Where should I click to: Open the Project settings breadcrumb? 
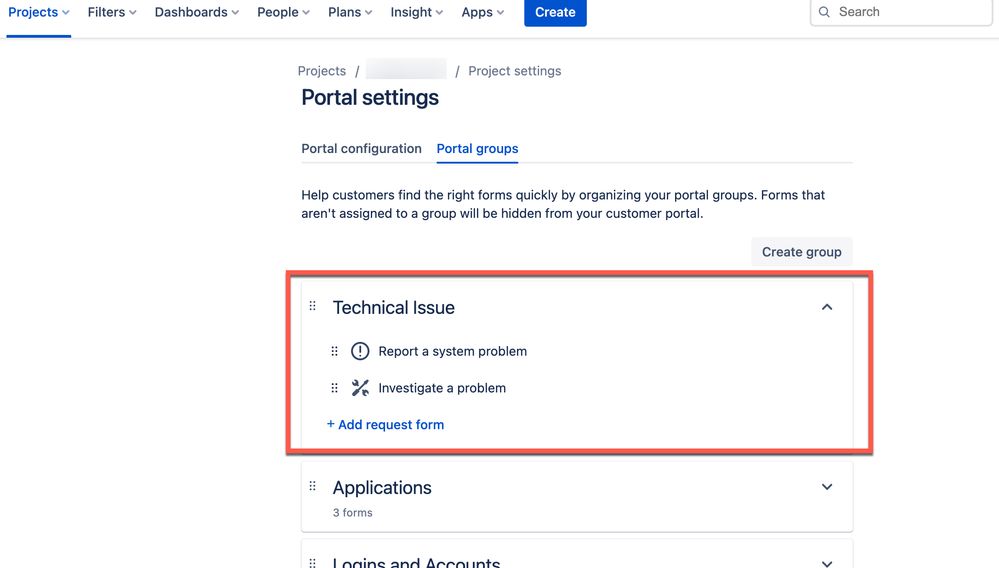click(x=515, y=71)
